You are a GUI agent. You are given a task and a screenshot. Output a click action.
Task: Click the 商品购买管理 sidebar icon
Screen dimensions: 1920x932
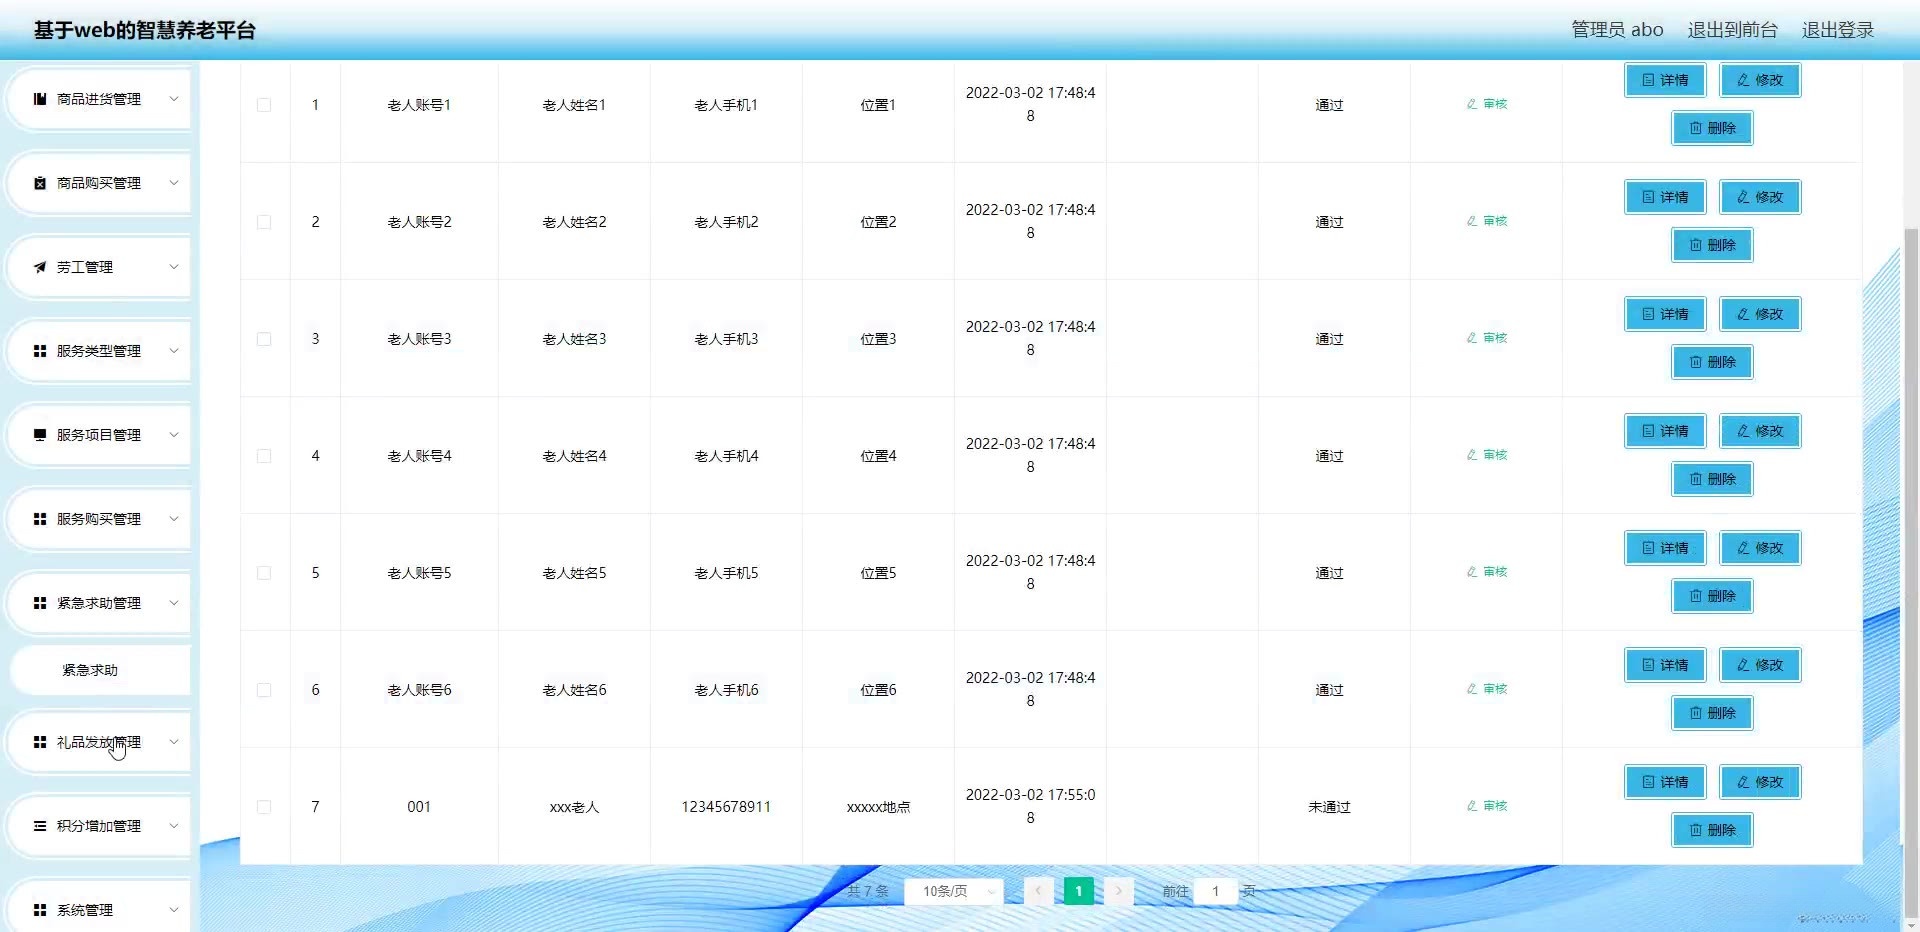[x=40, y=183]
